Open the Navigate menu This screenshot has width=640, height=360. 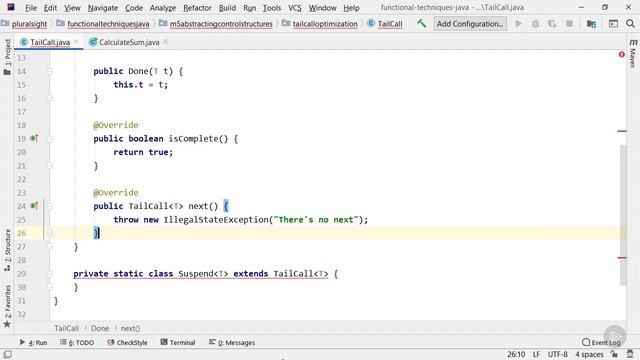pyautogui.click(x=103, y=8)
